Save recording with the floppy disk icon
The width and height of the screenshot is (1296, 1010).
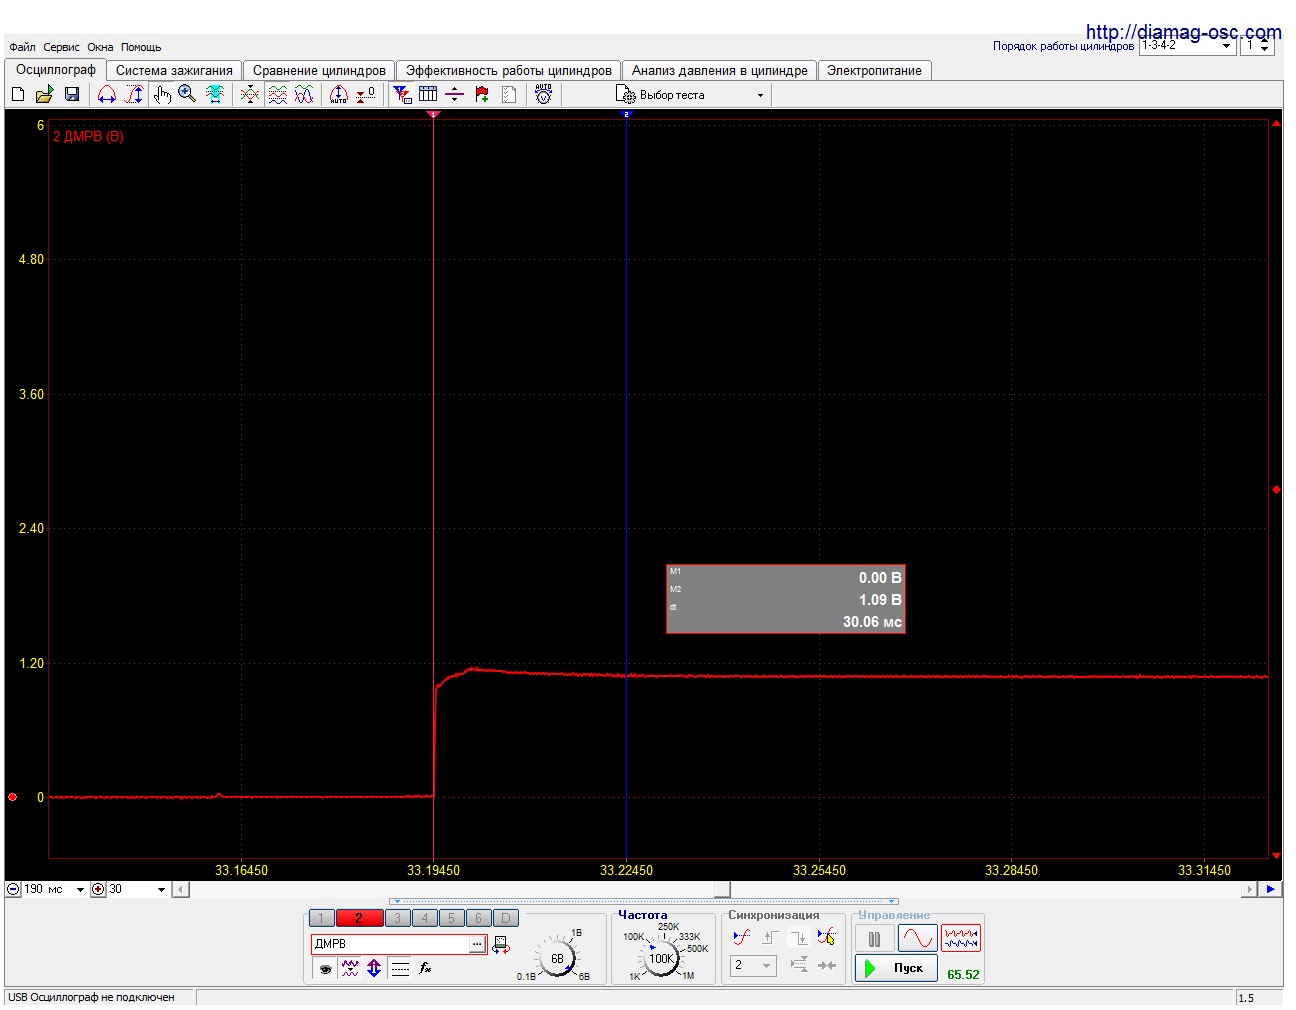pyautogui.click(x=72, y=94)
